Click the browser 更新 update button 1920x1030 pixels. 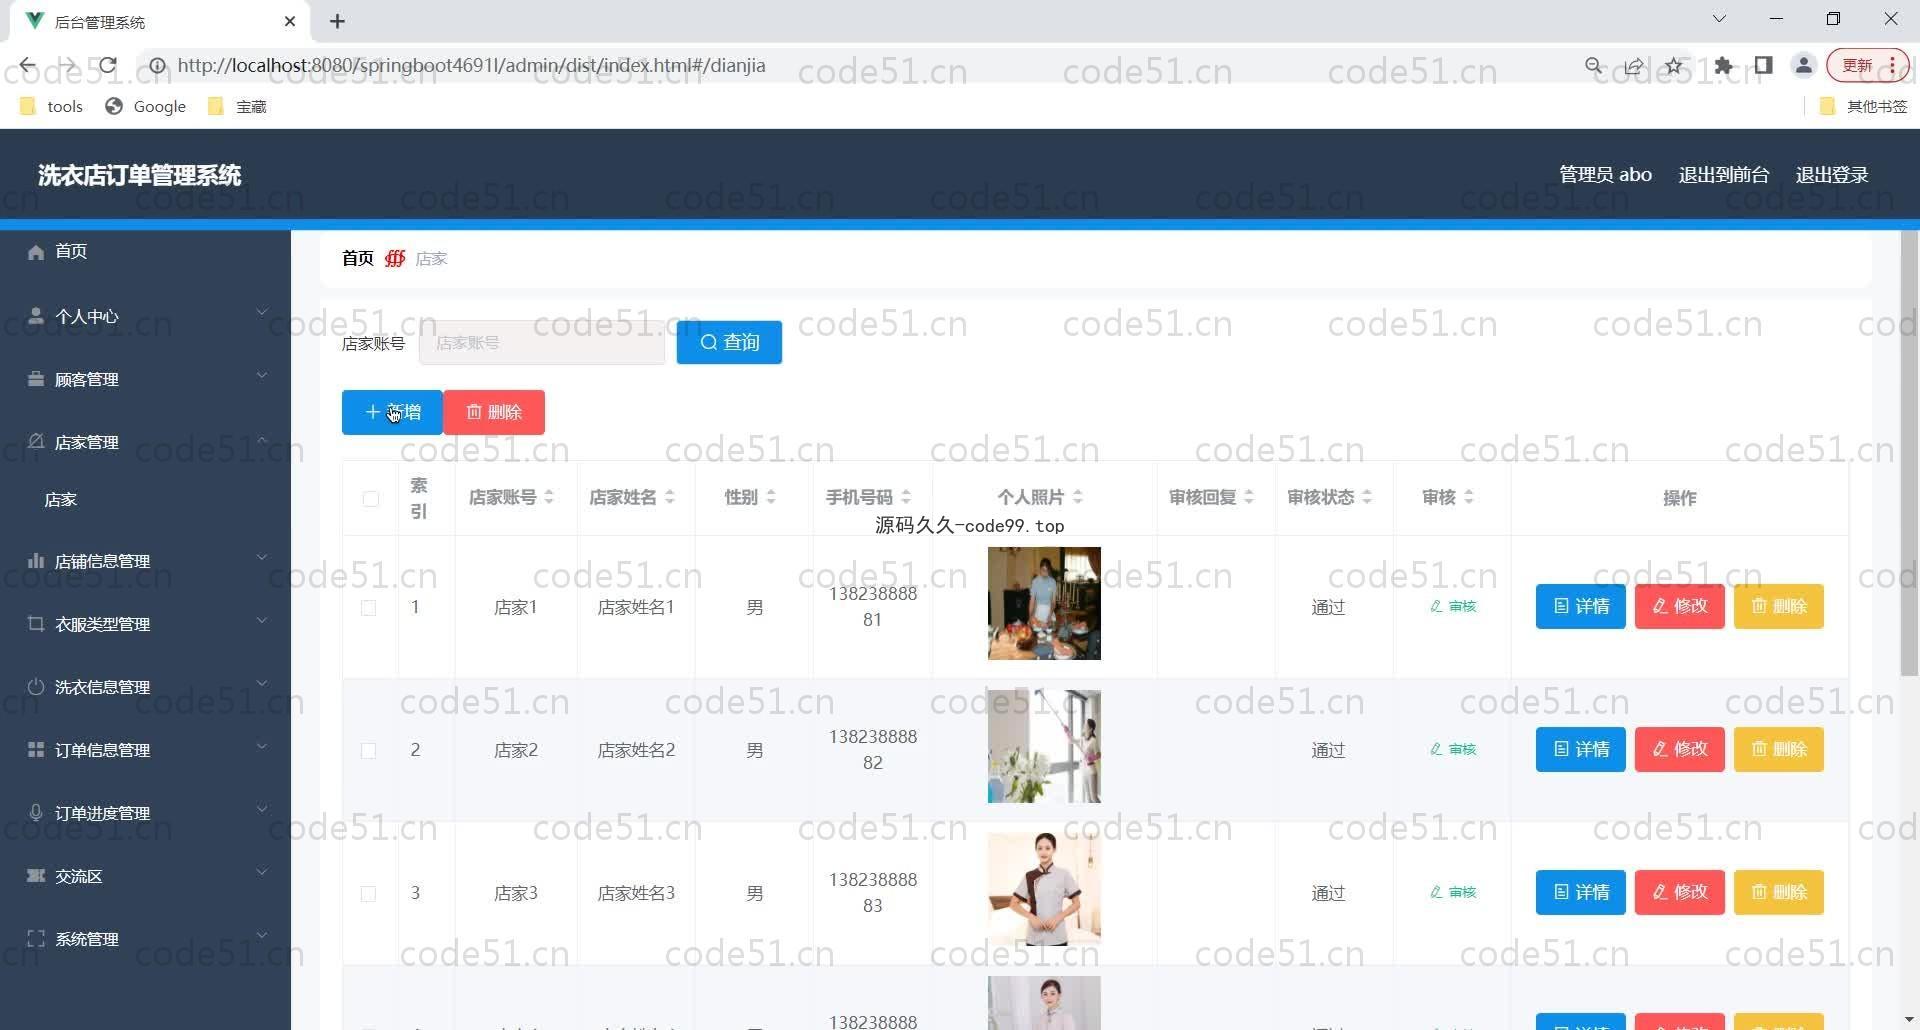(x=1868, y=66)
